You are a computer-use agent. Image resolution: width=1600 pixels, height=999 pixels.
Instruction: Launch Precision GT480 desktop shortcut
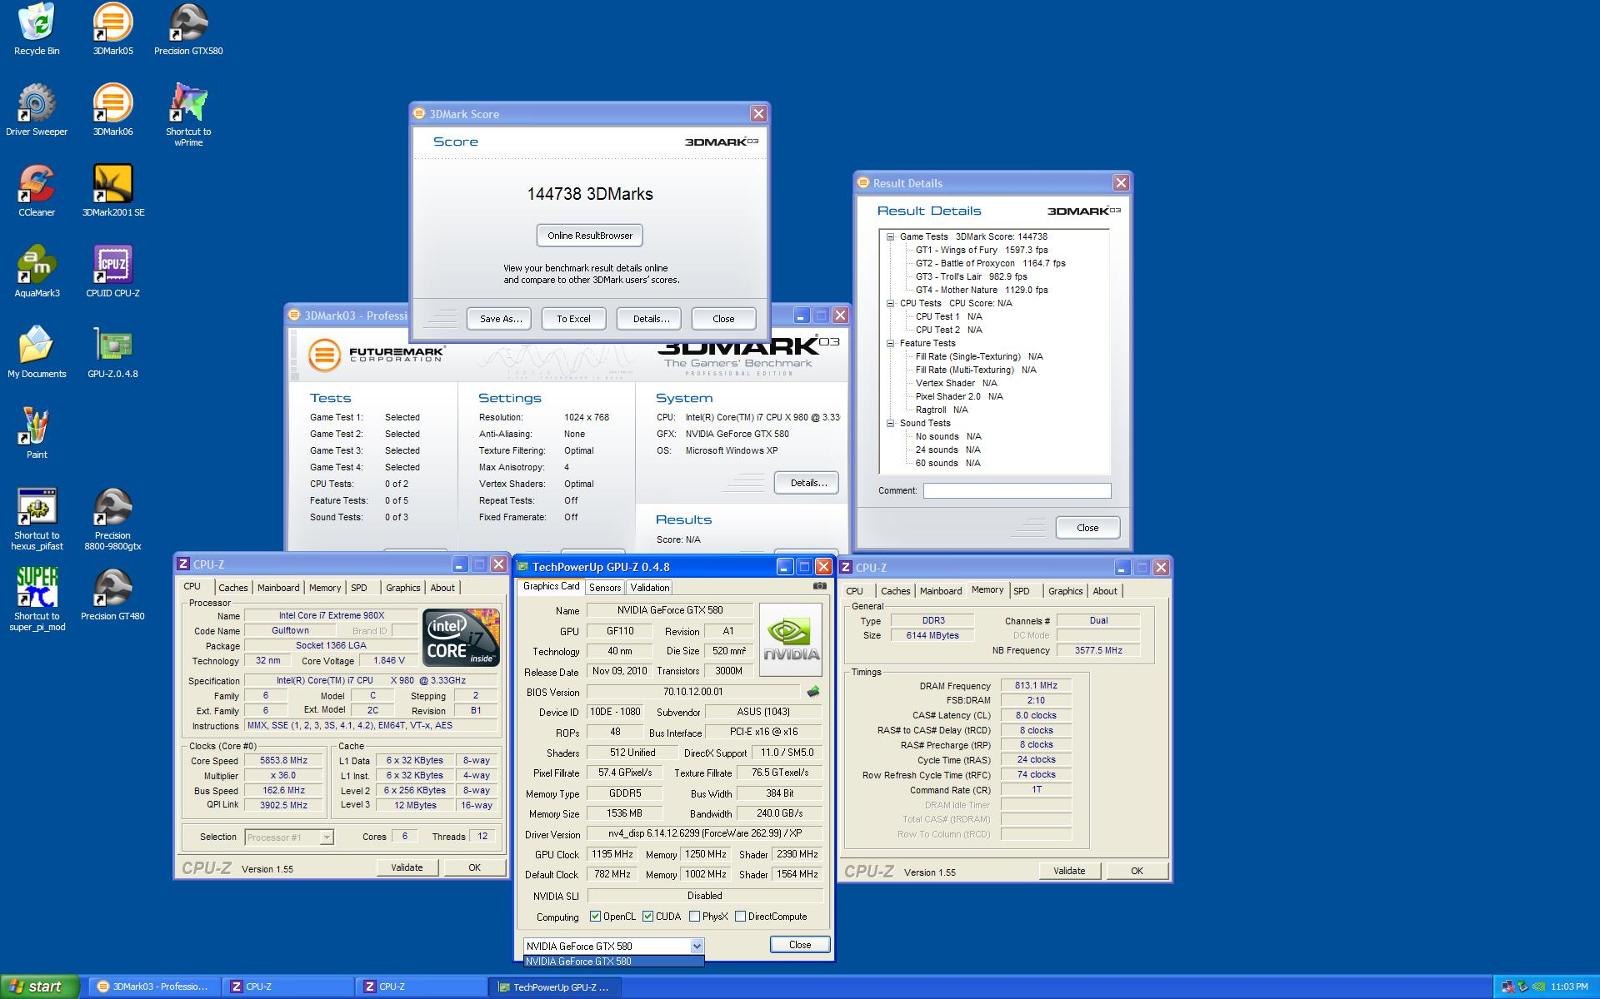tap(112, 596)
